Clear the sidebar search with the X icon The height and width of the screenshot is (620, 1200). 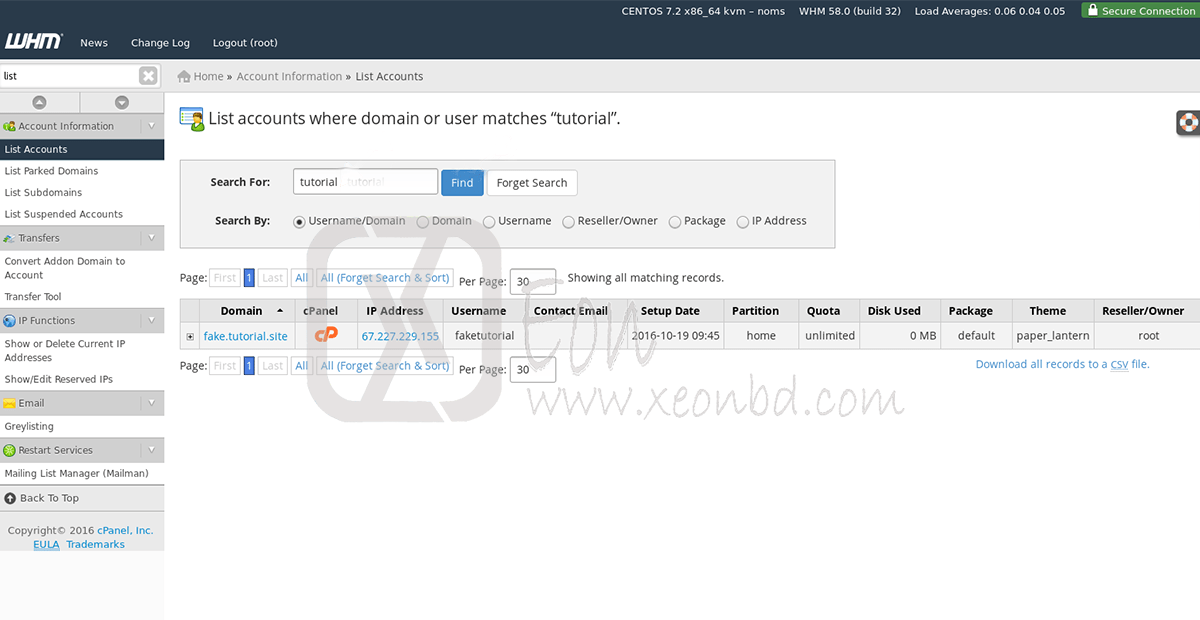tap(148, 75)
